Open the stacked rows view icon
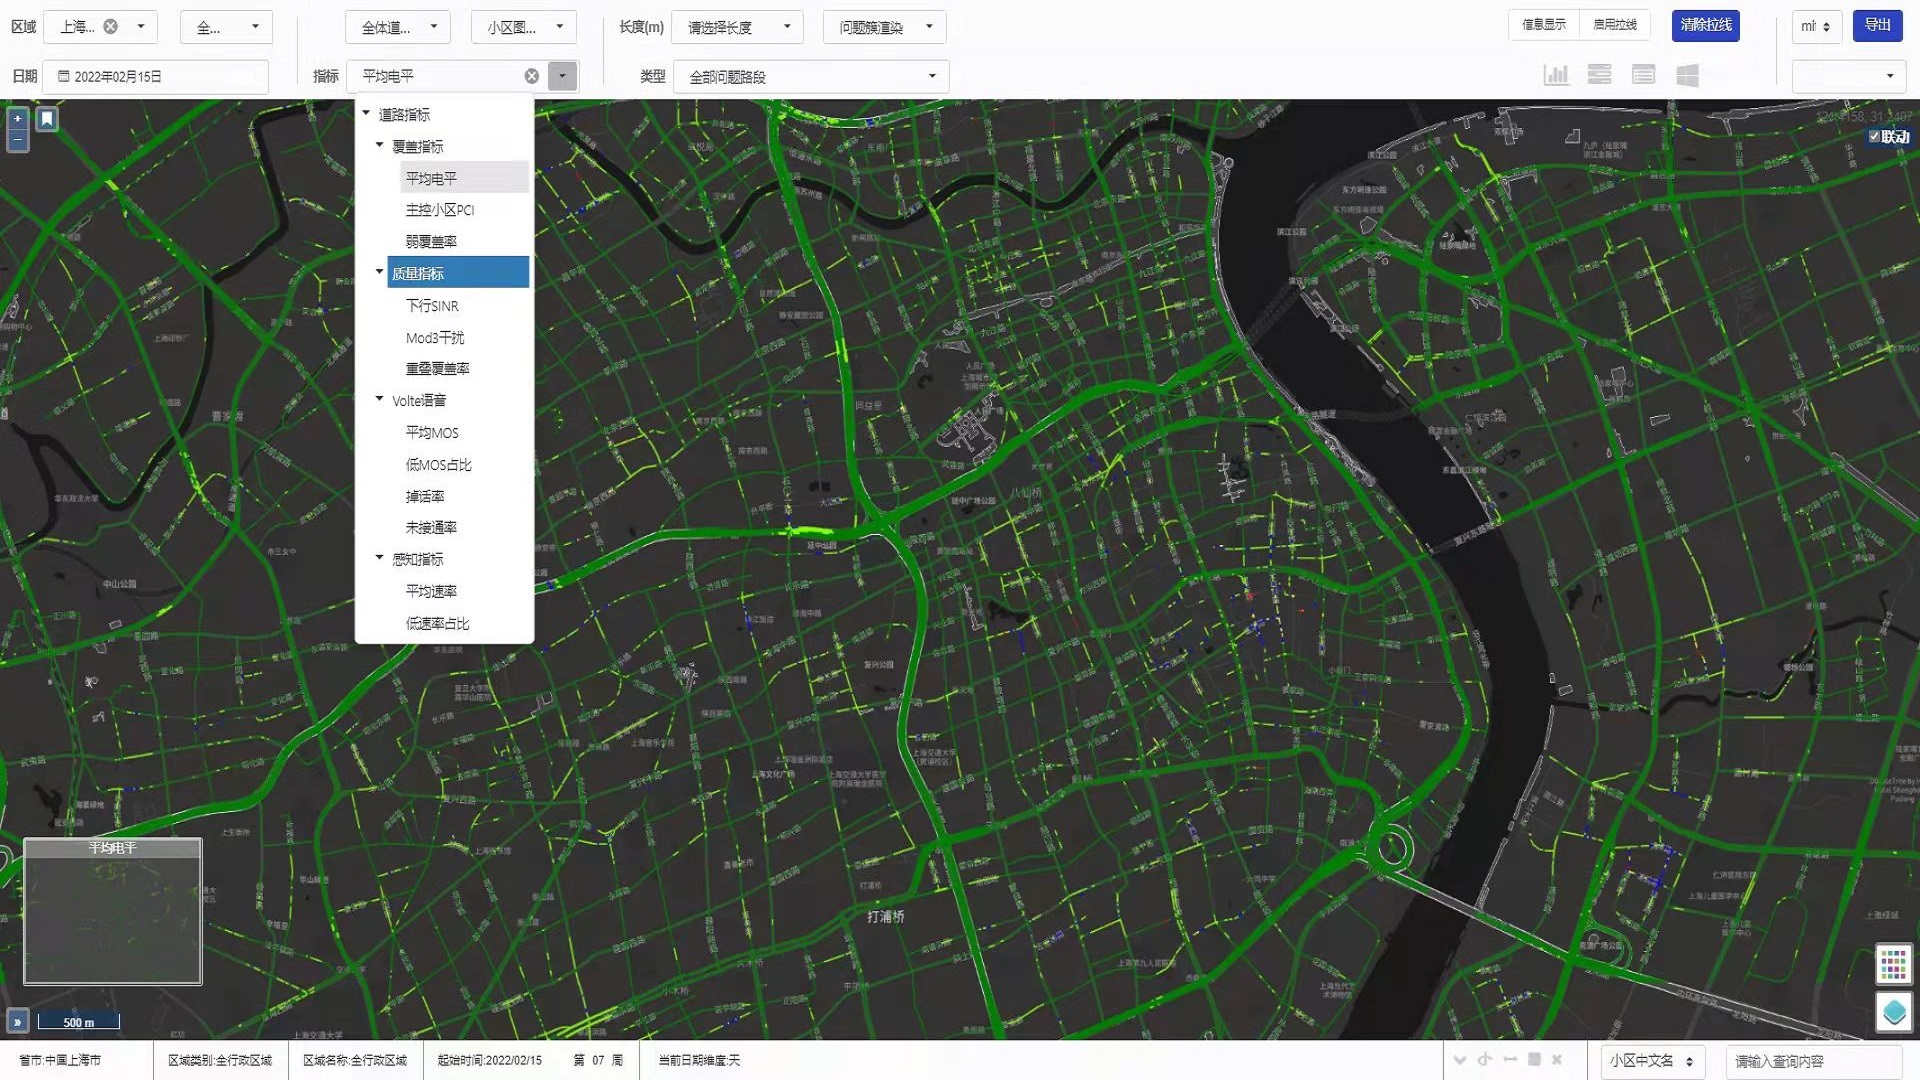This screenshot has width=1920, height=1080. click(1600, 75)
